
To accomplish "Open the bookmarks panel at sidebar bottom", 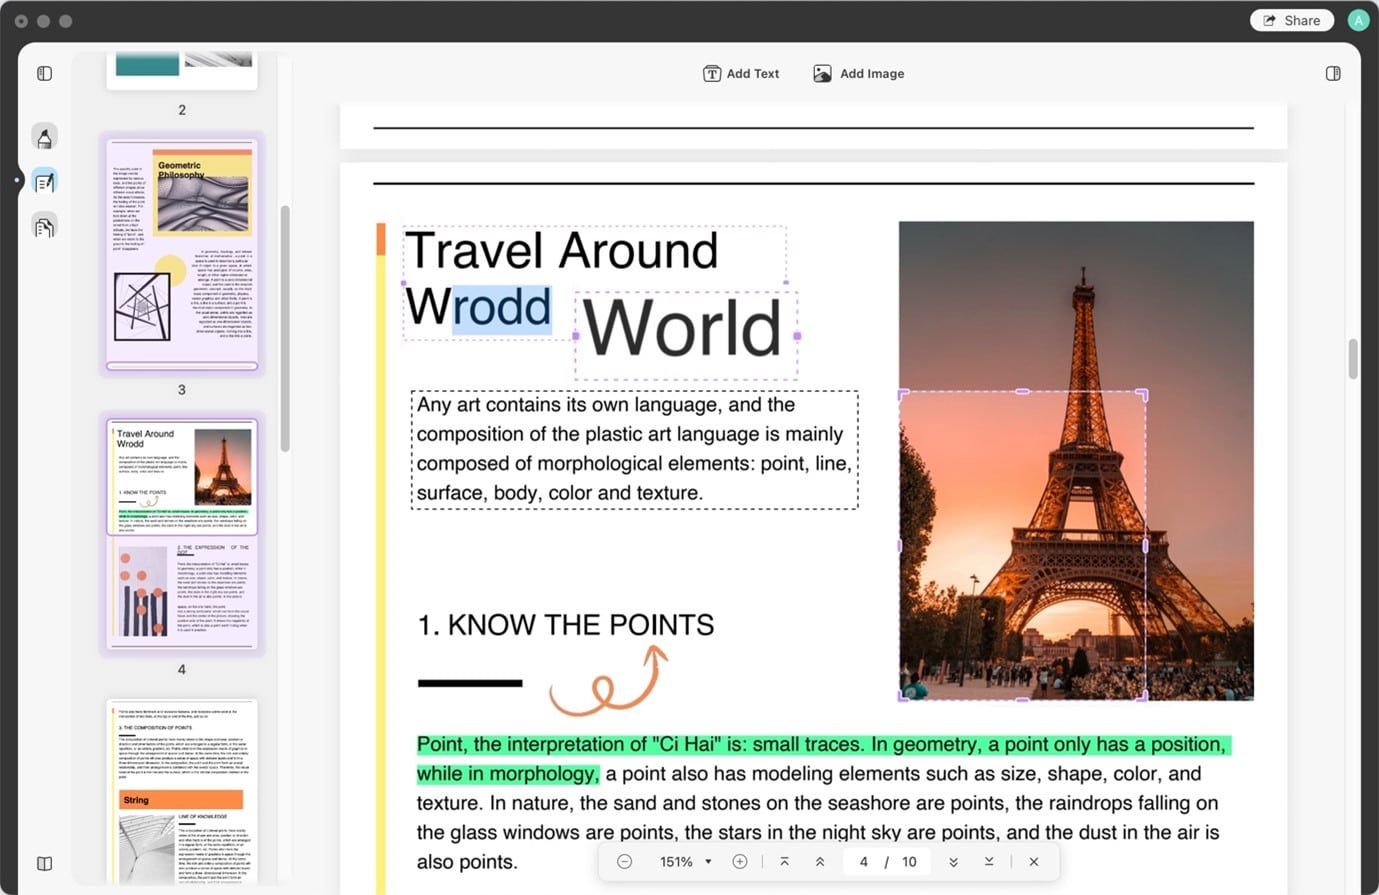I will [x=44, y=863].
